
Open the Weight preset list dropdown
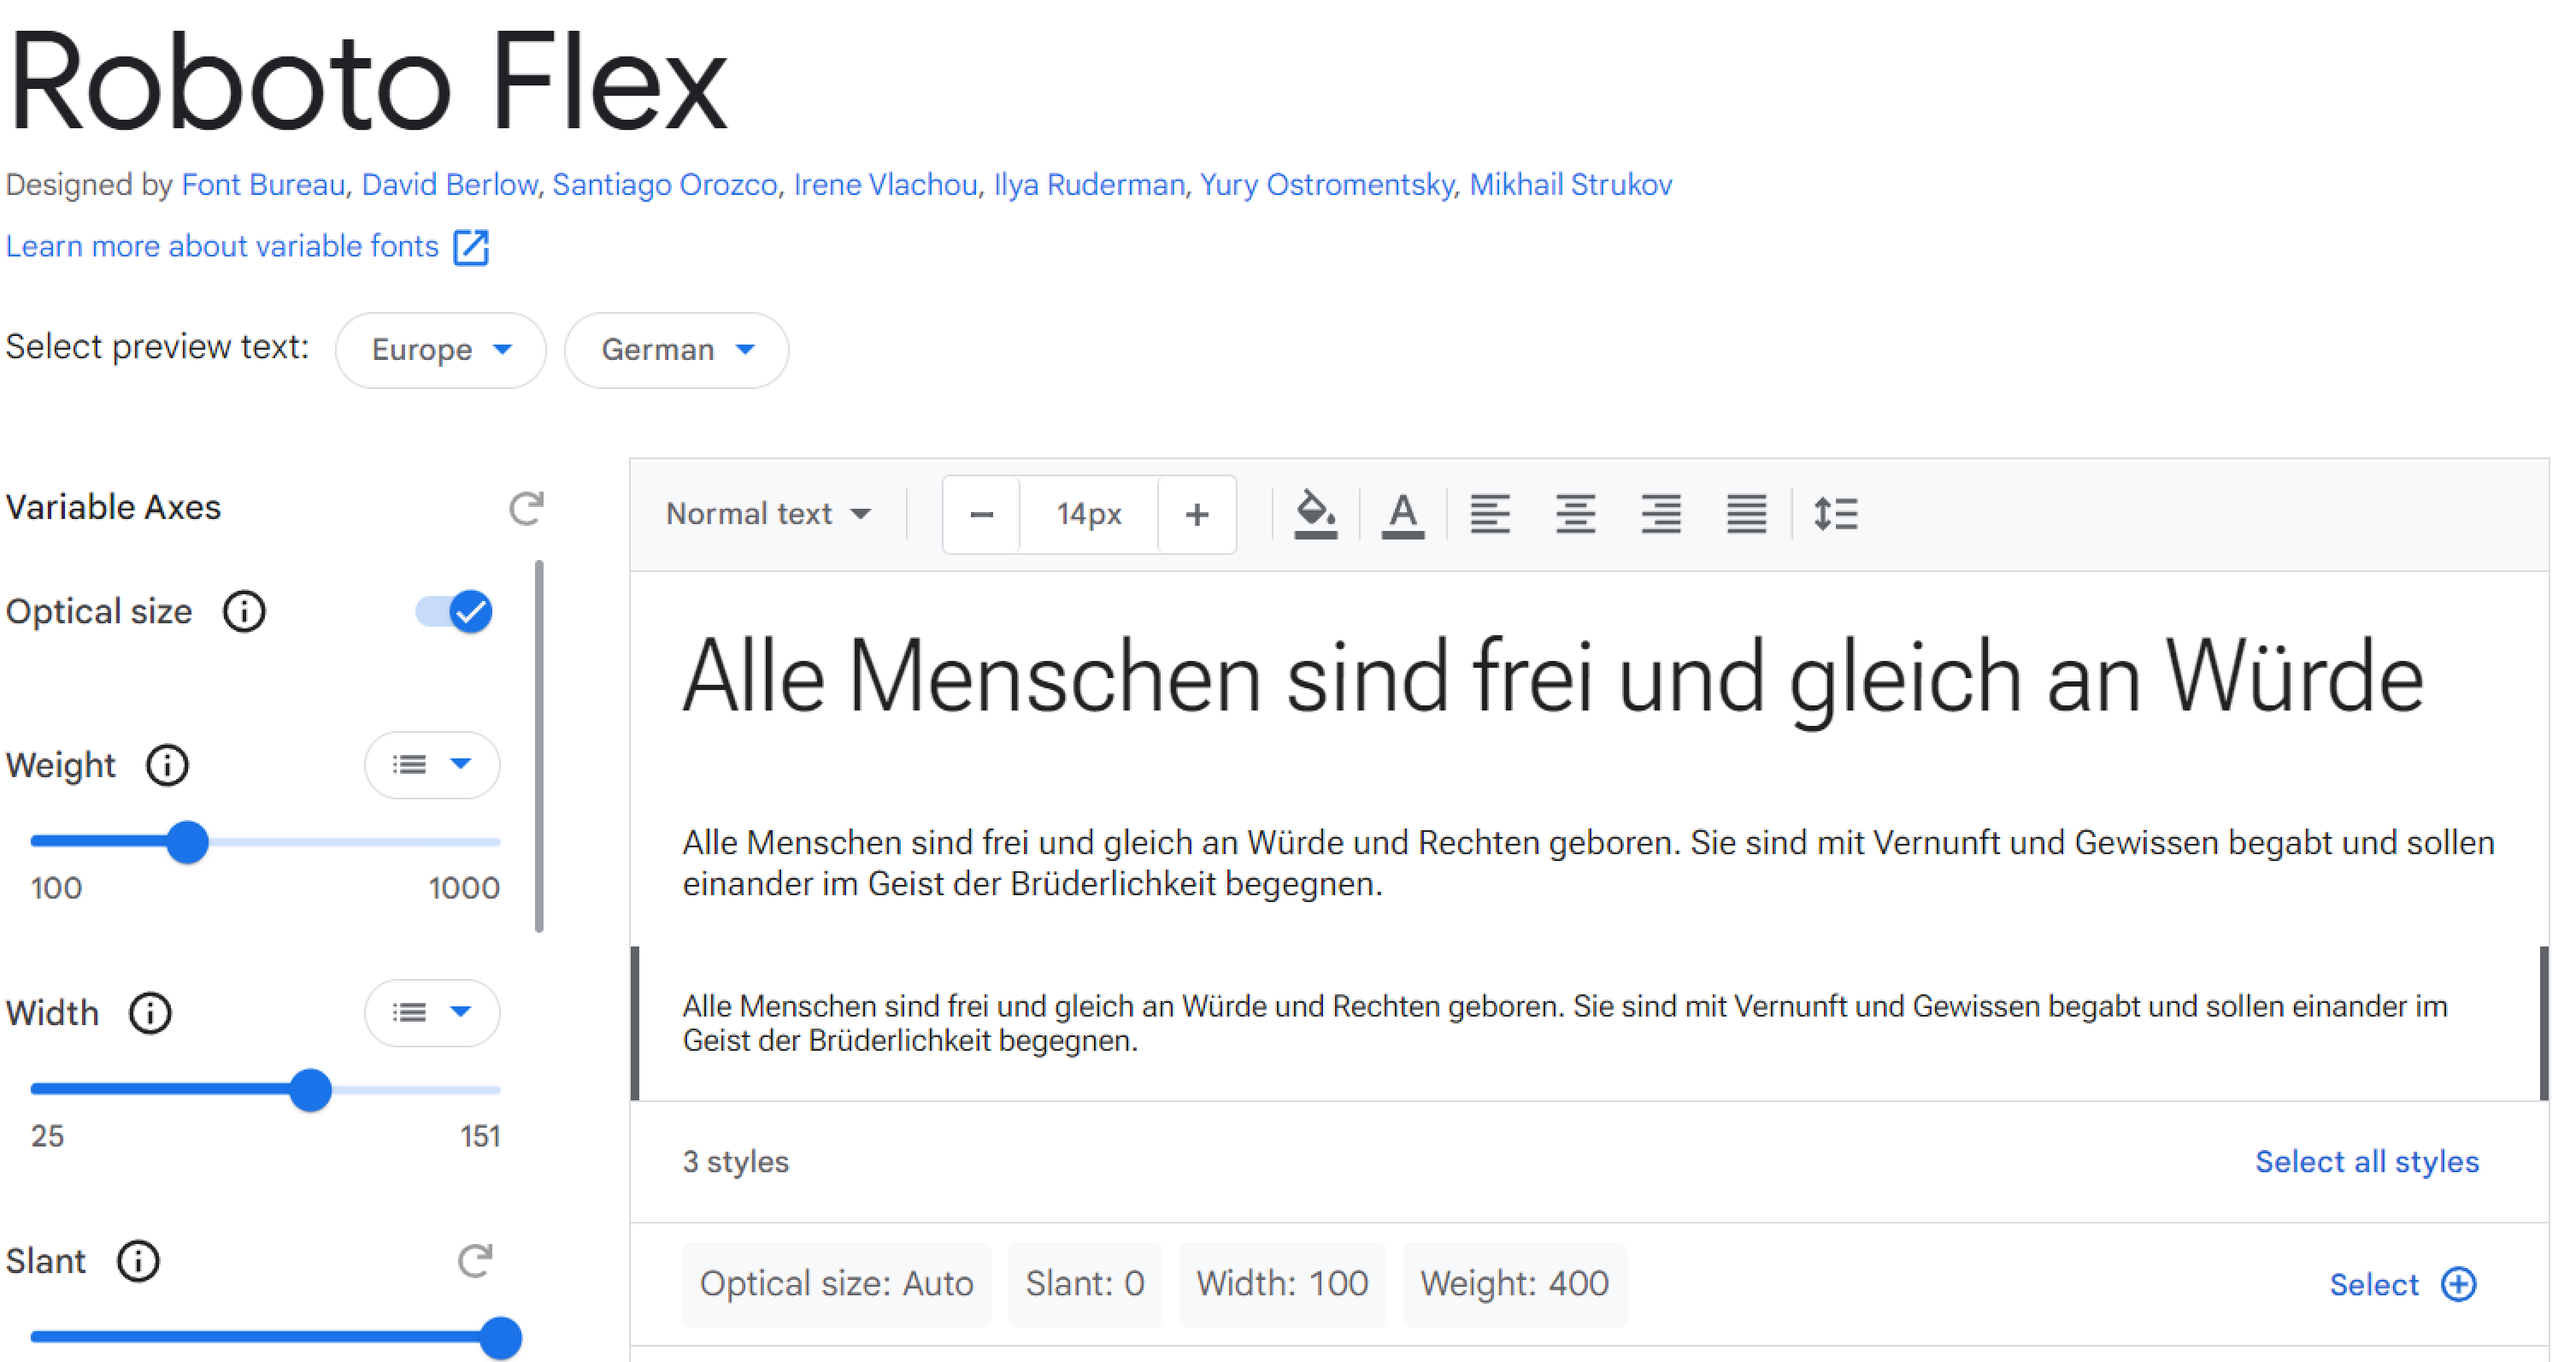432,765
